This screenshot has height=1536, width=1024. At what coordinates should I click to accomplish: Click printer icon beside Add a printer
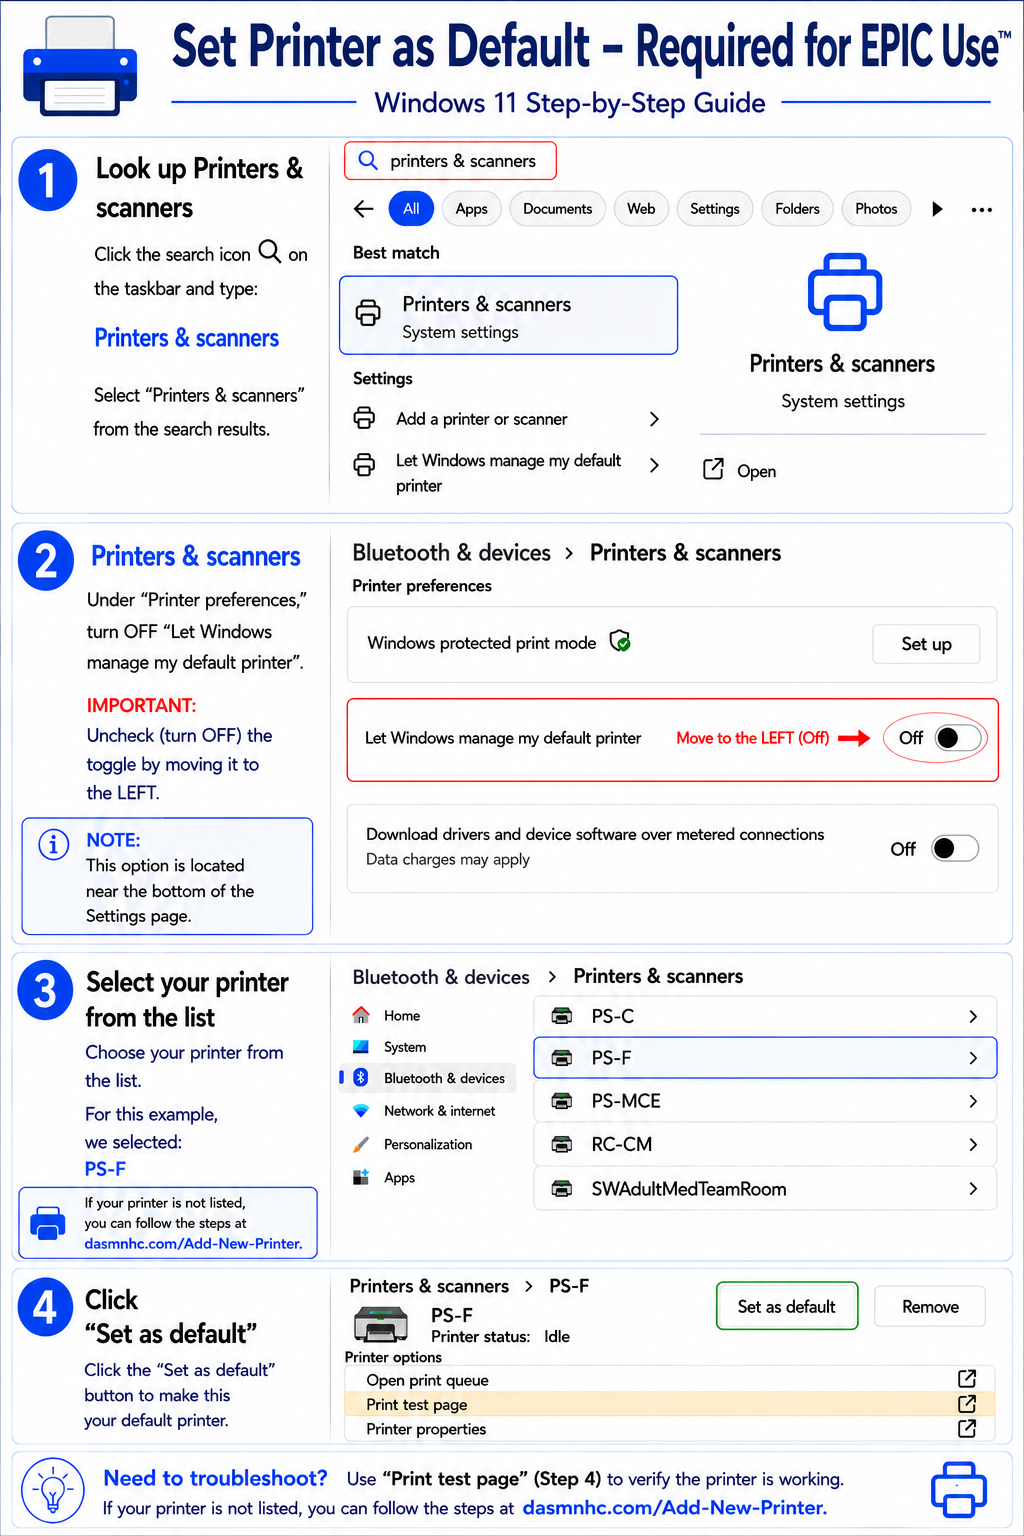365,418
